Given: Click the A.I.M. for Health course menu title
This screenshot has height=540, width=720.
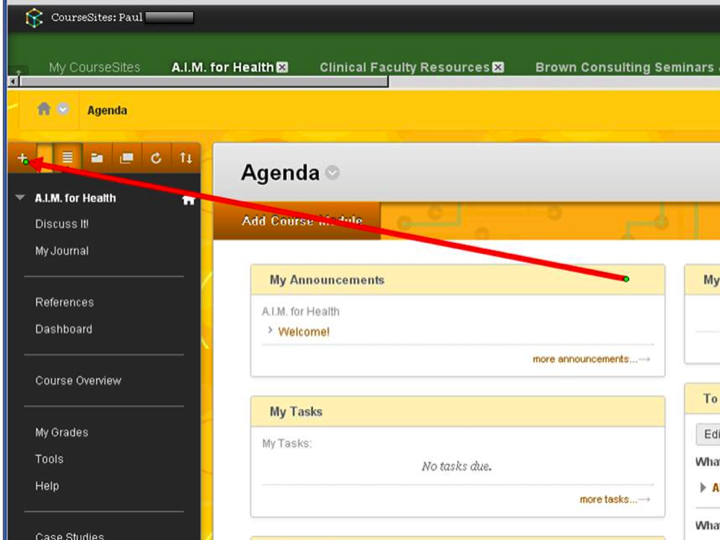Looking at the screenshot, I should click(75, 198).
